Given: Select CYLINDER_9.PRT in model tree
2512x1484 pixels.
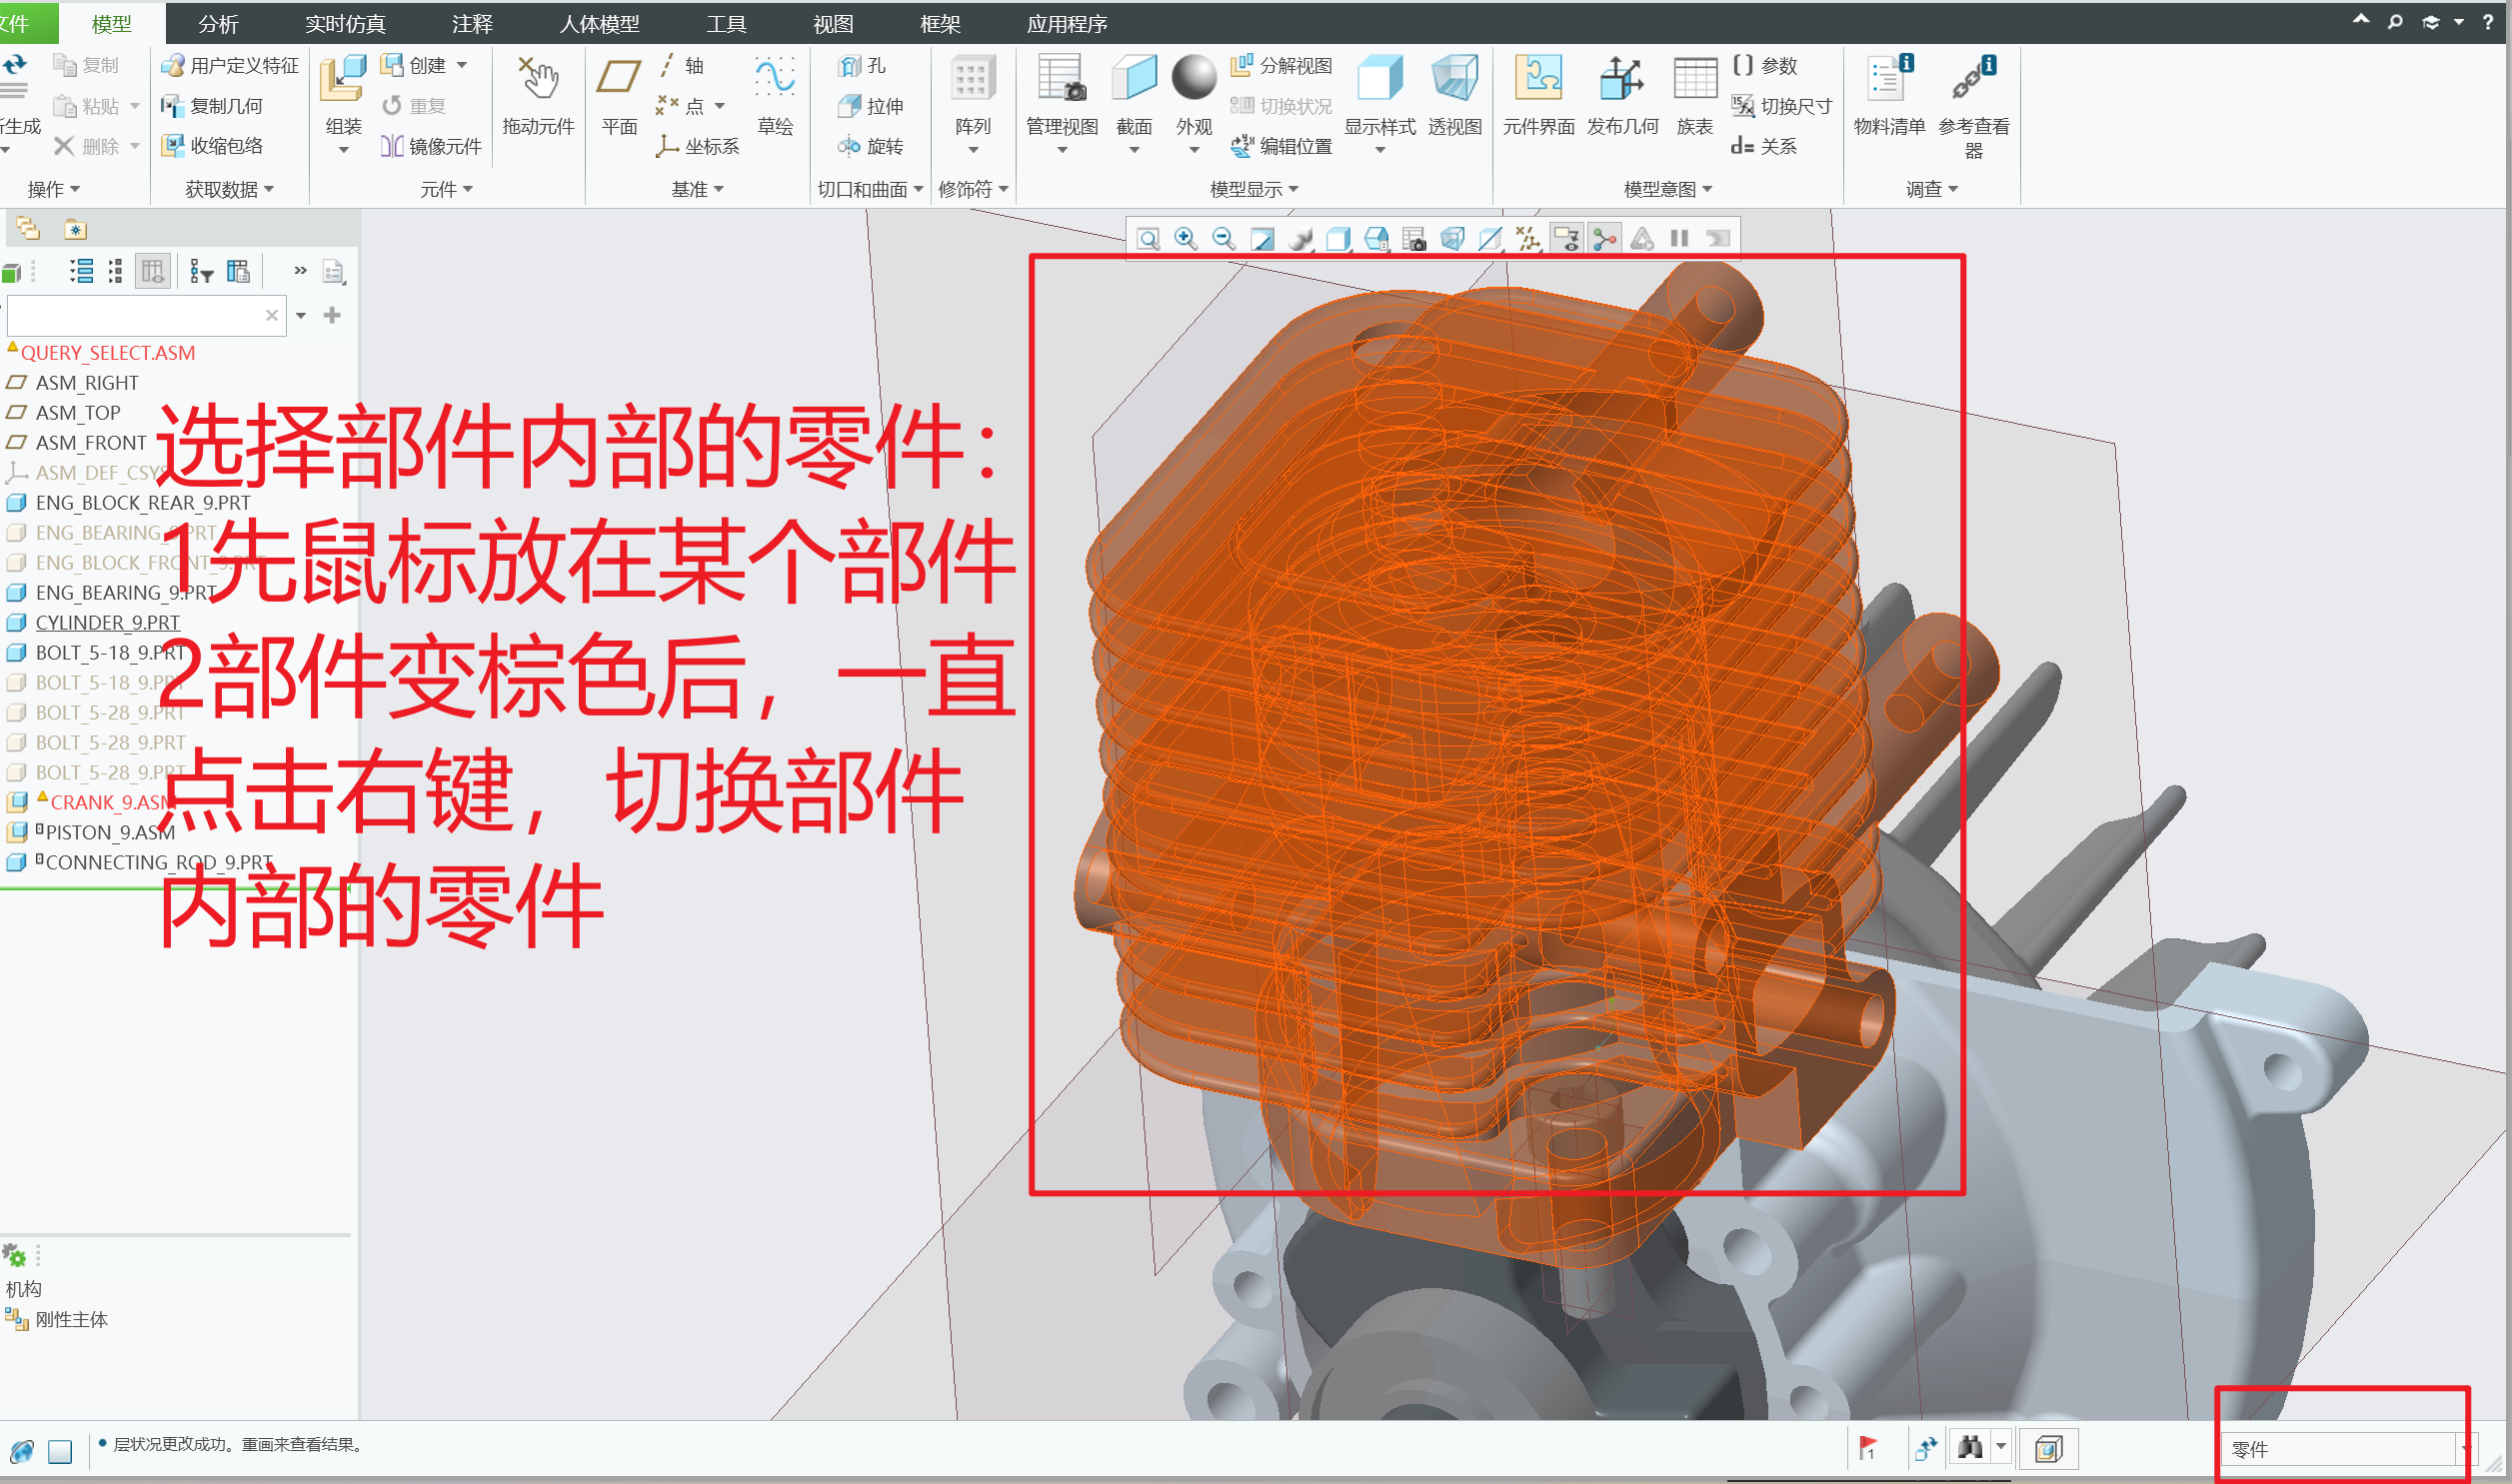Looking at the screenshot, I should (x=107, y=622).
